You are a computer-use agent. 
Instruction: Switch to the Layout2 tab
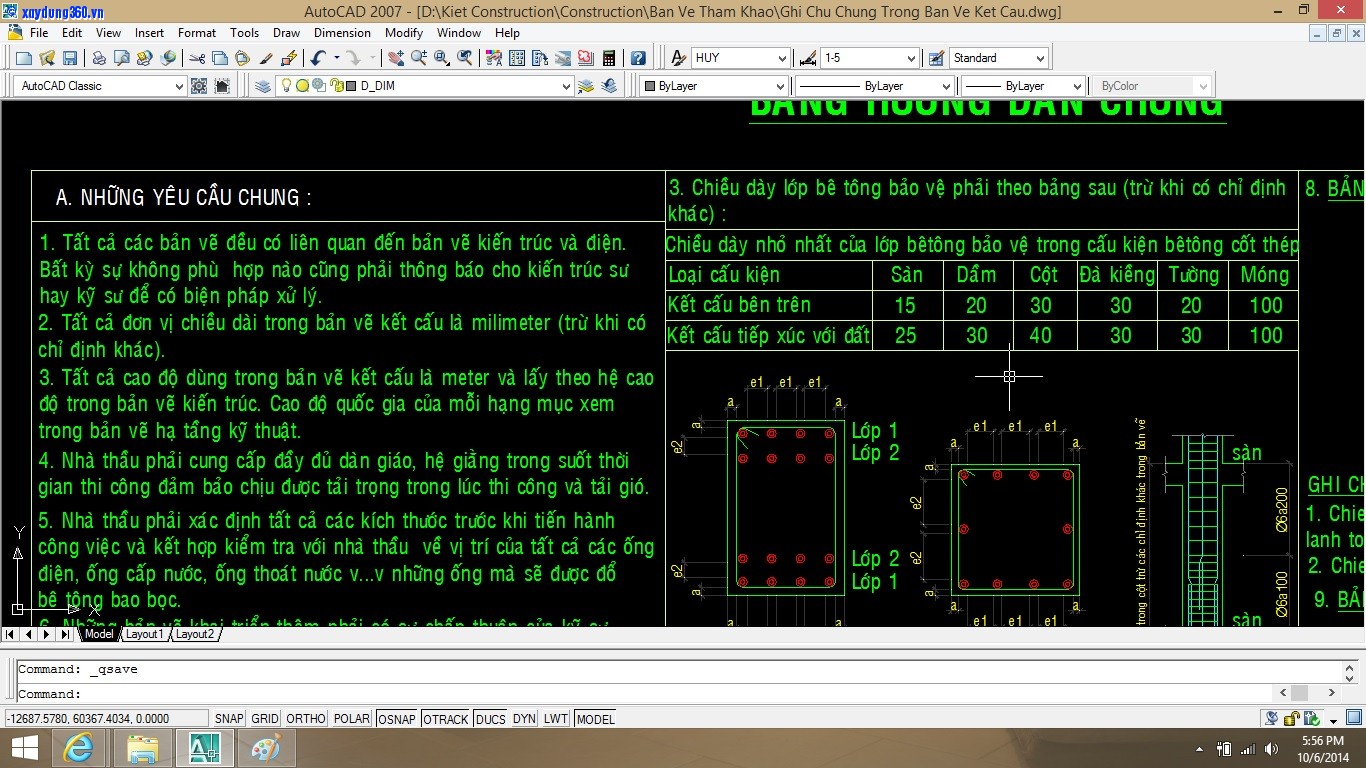(x=195, y=634)
